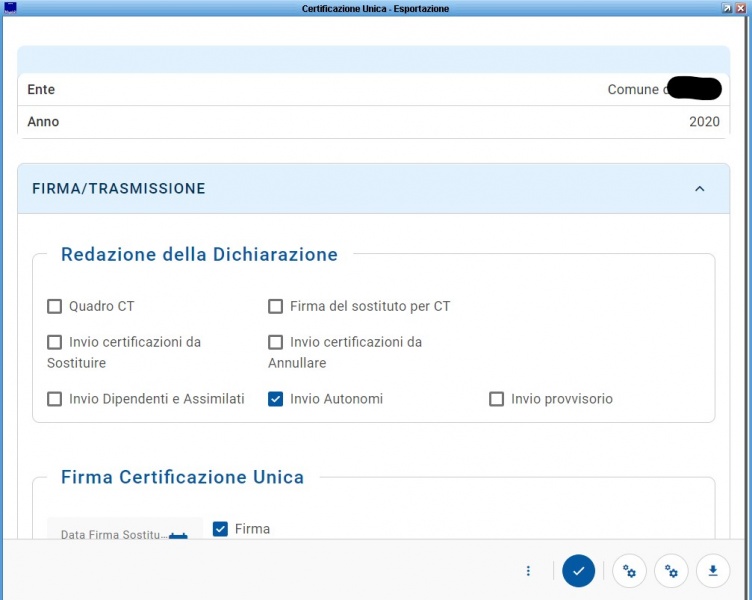Click the application icon in title bar

point(10,8)
